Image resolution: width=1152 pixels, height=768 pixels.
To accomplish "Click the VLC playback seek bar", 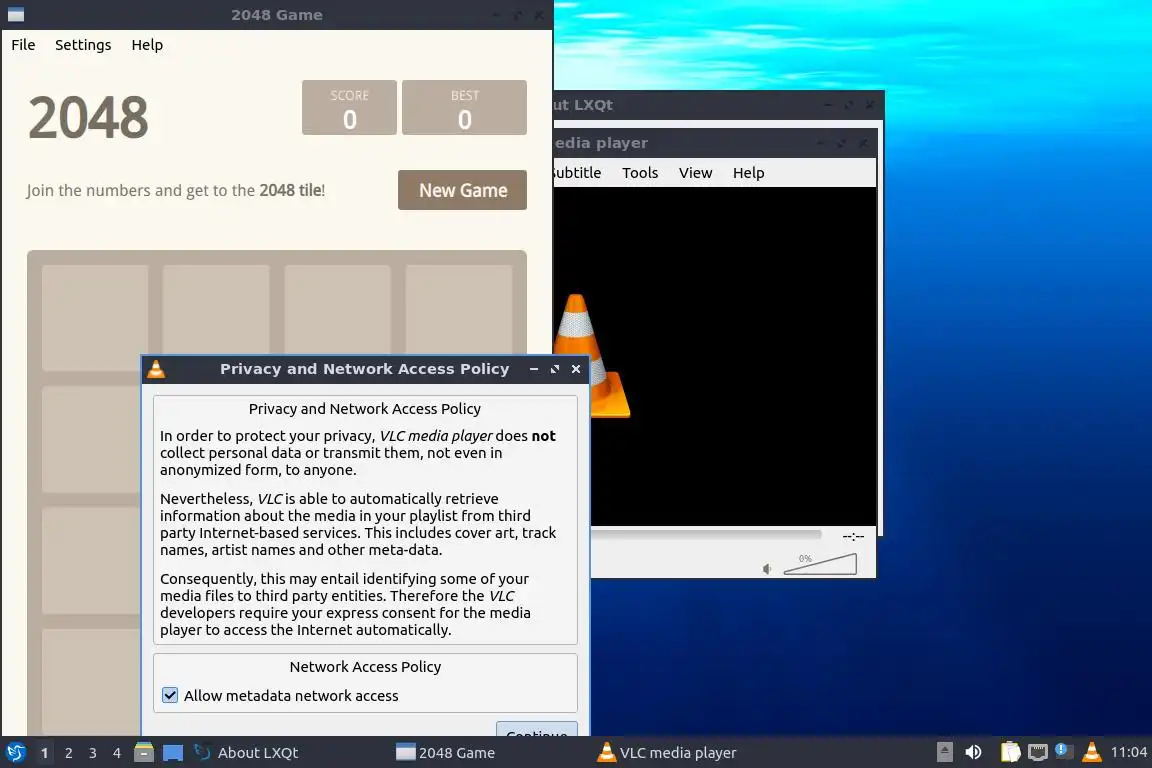I will pos(706,534).
